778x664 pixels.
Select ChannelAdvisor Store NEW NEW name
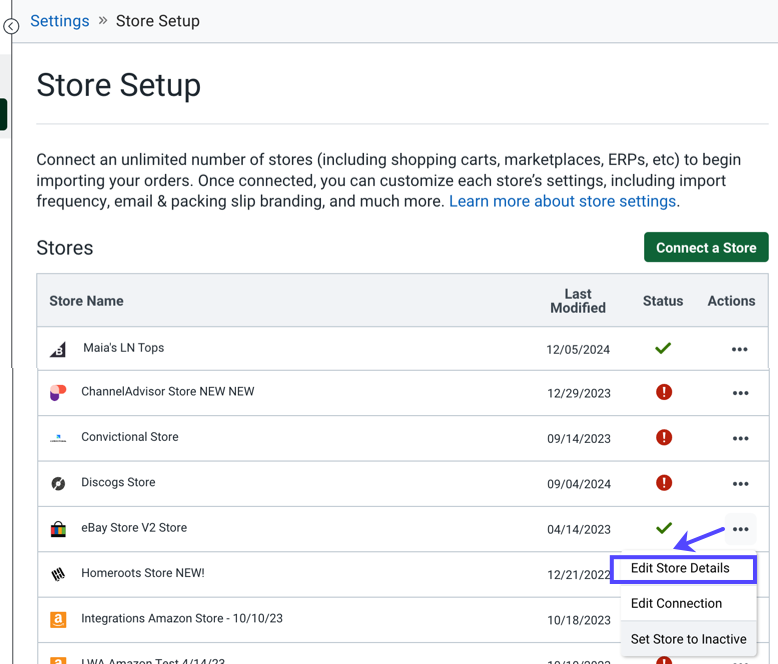(168, 392)
